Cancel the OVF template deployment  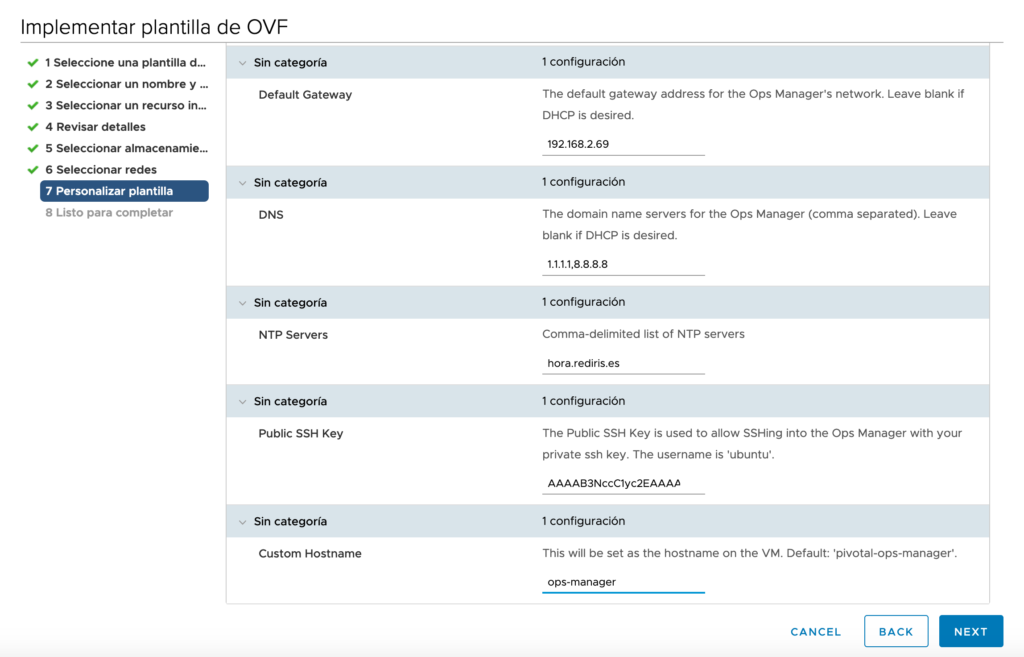click(815, 631)
